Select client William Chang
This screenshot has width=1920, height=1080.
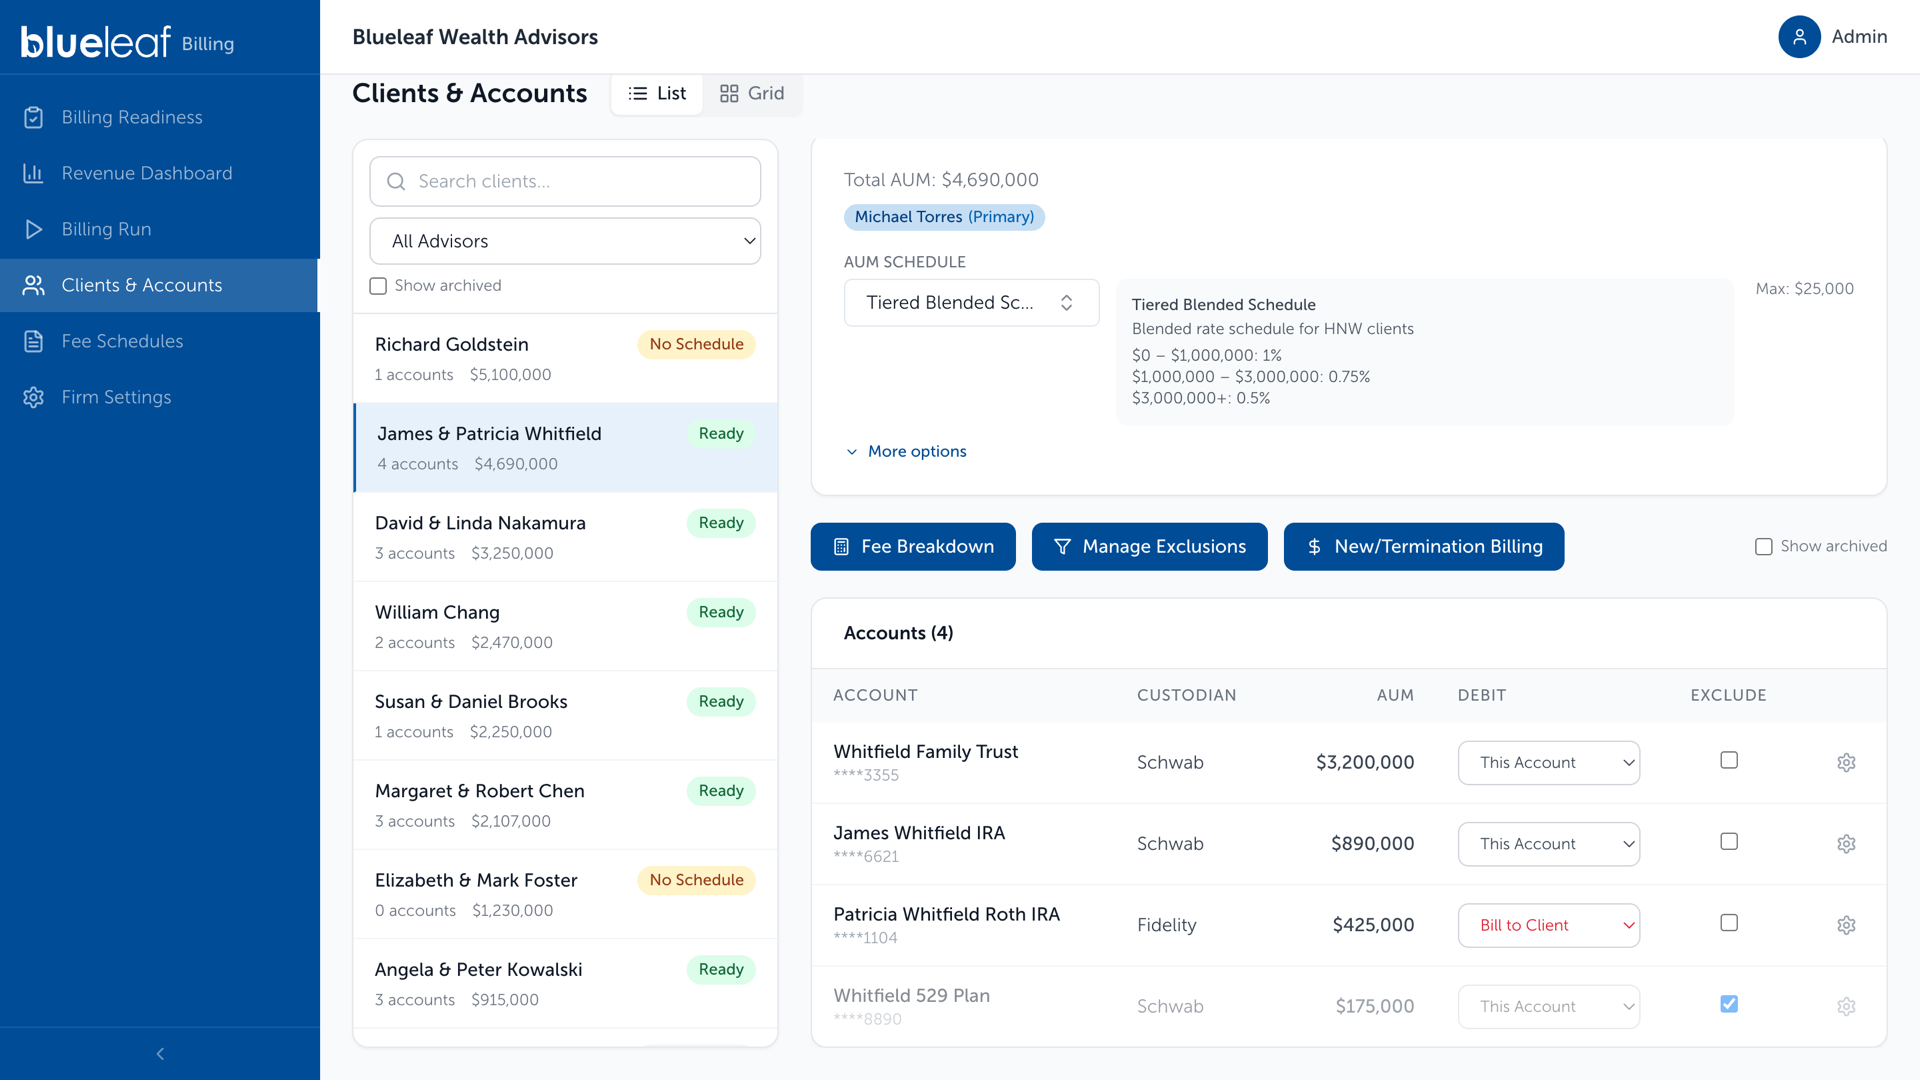[x=565, y=626]
